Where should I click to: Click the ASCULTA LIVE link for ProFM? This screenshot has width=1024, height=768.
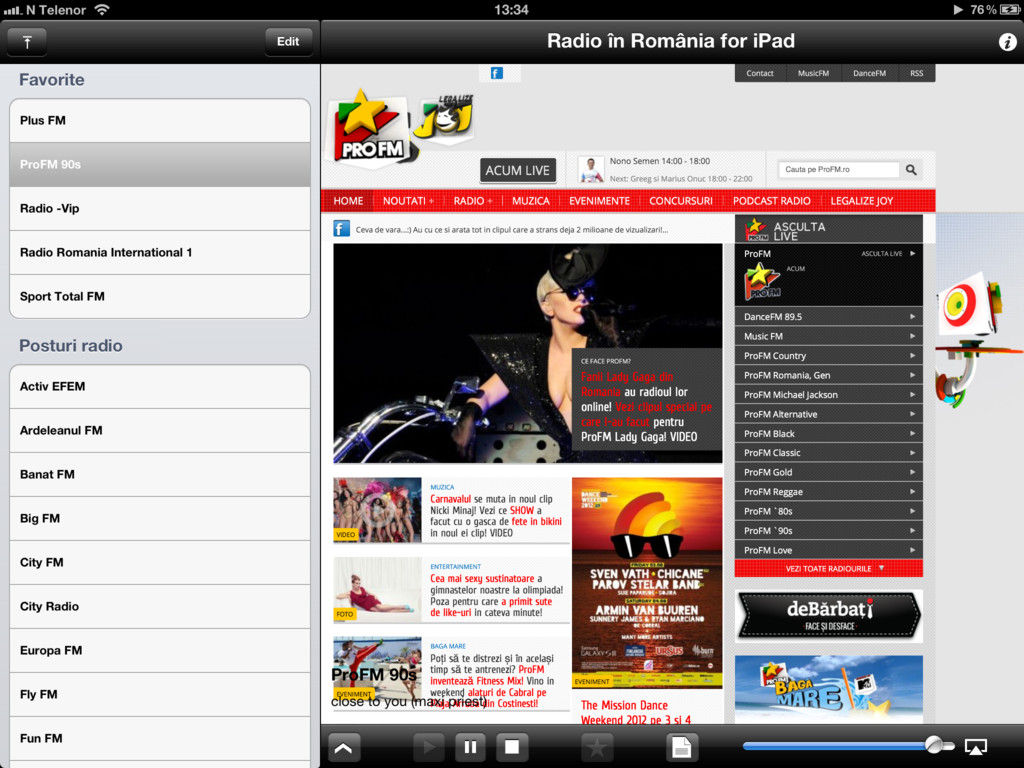[x=888, y=253]
